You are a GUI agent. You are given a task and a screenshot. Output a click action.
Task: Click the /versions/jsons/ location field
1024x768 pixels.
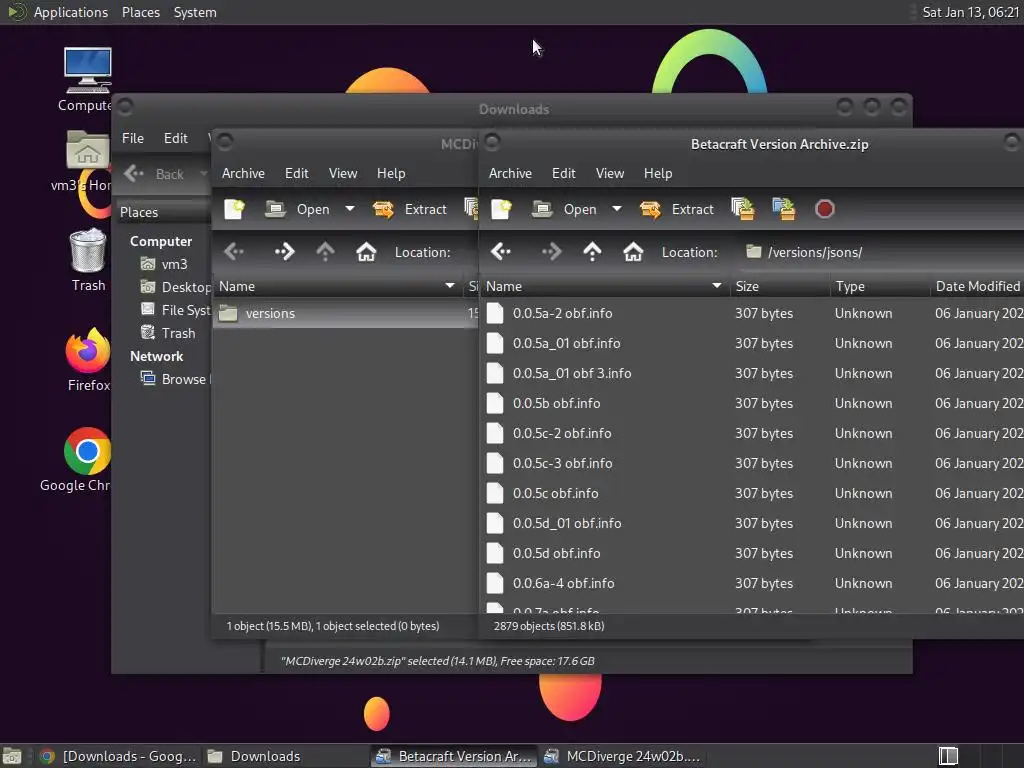[x=882, y=252]
